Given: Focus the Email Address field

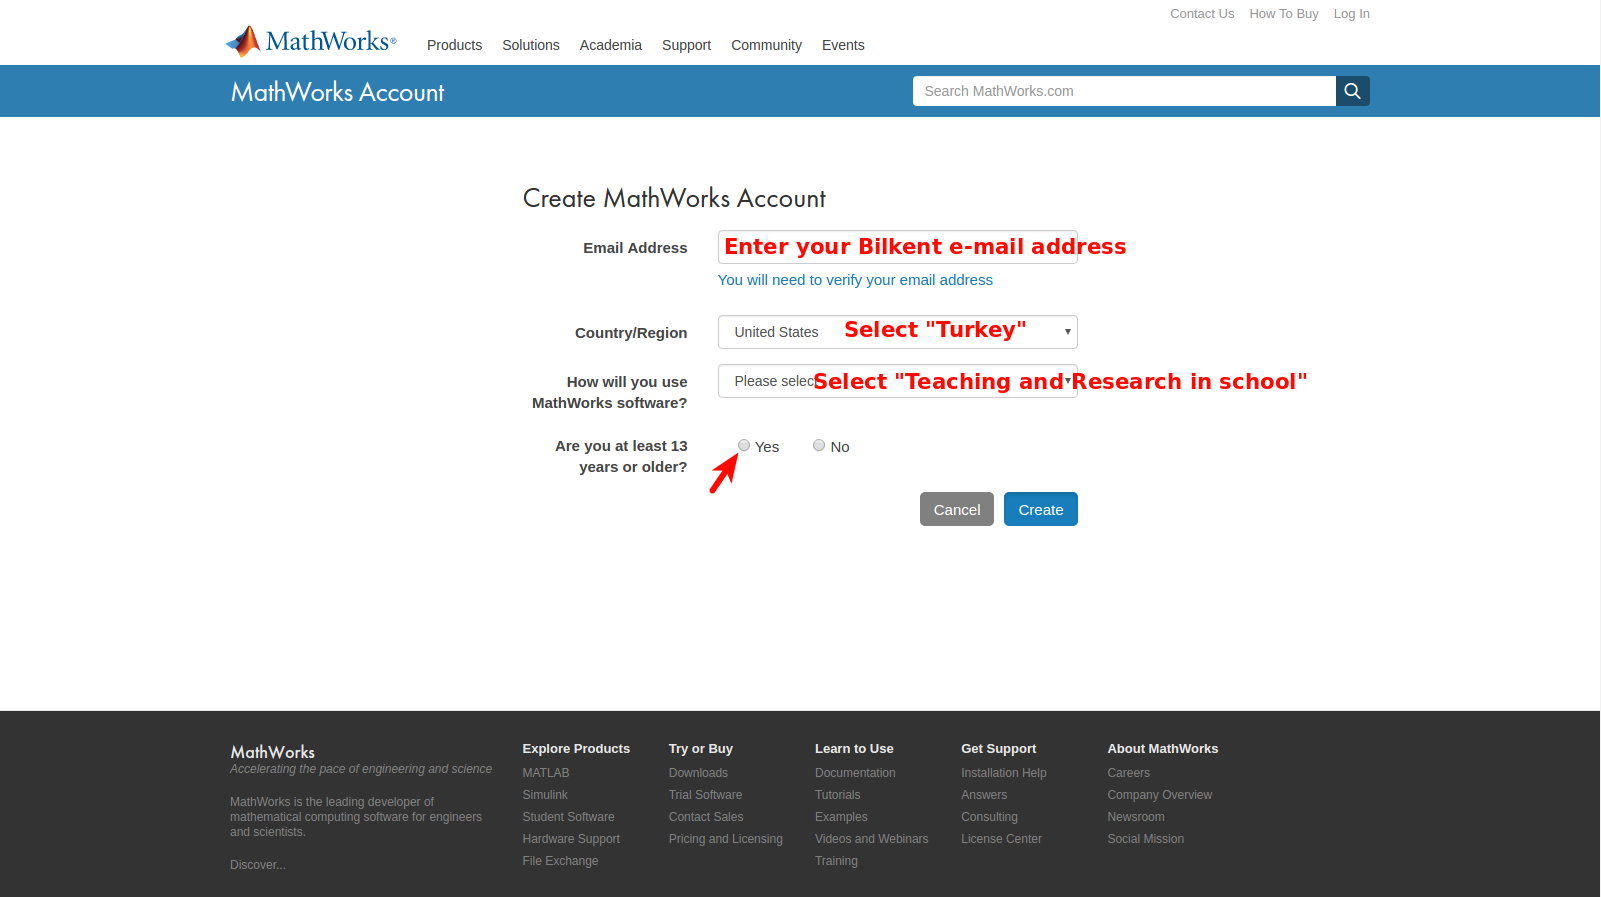Looking at the screenshot, I should (897, 247).
